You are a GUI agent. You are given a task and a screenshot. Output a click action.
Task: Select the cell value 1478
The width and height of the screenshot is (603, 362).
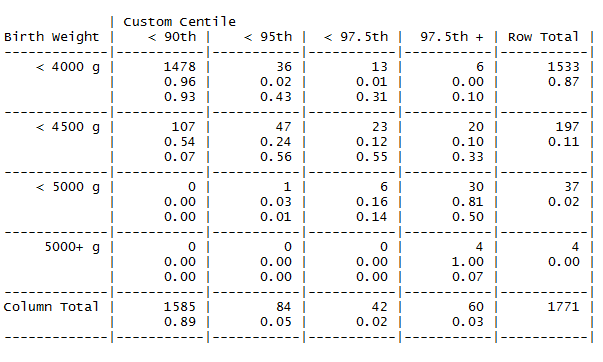pos(180,67)
